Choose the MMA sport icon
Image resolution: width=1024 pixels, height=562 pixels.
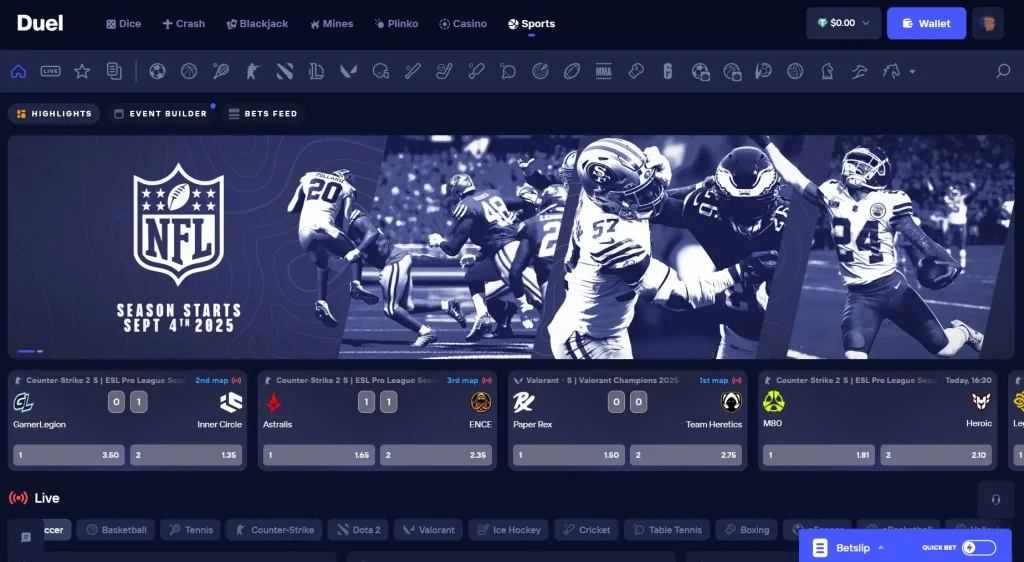(603, 71)
